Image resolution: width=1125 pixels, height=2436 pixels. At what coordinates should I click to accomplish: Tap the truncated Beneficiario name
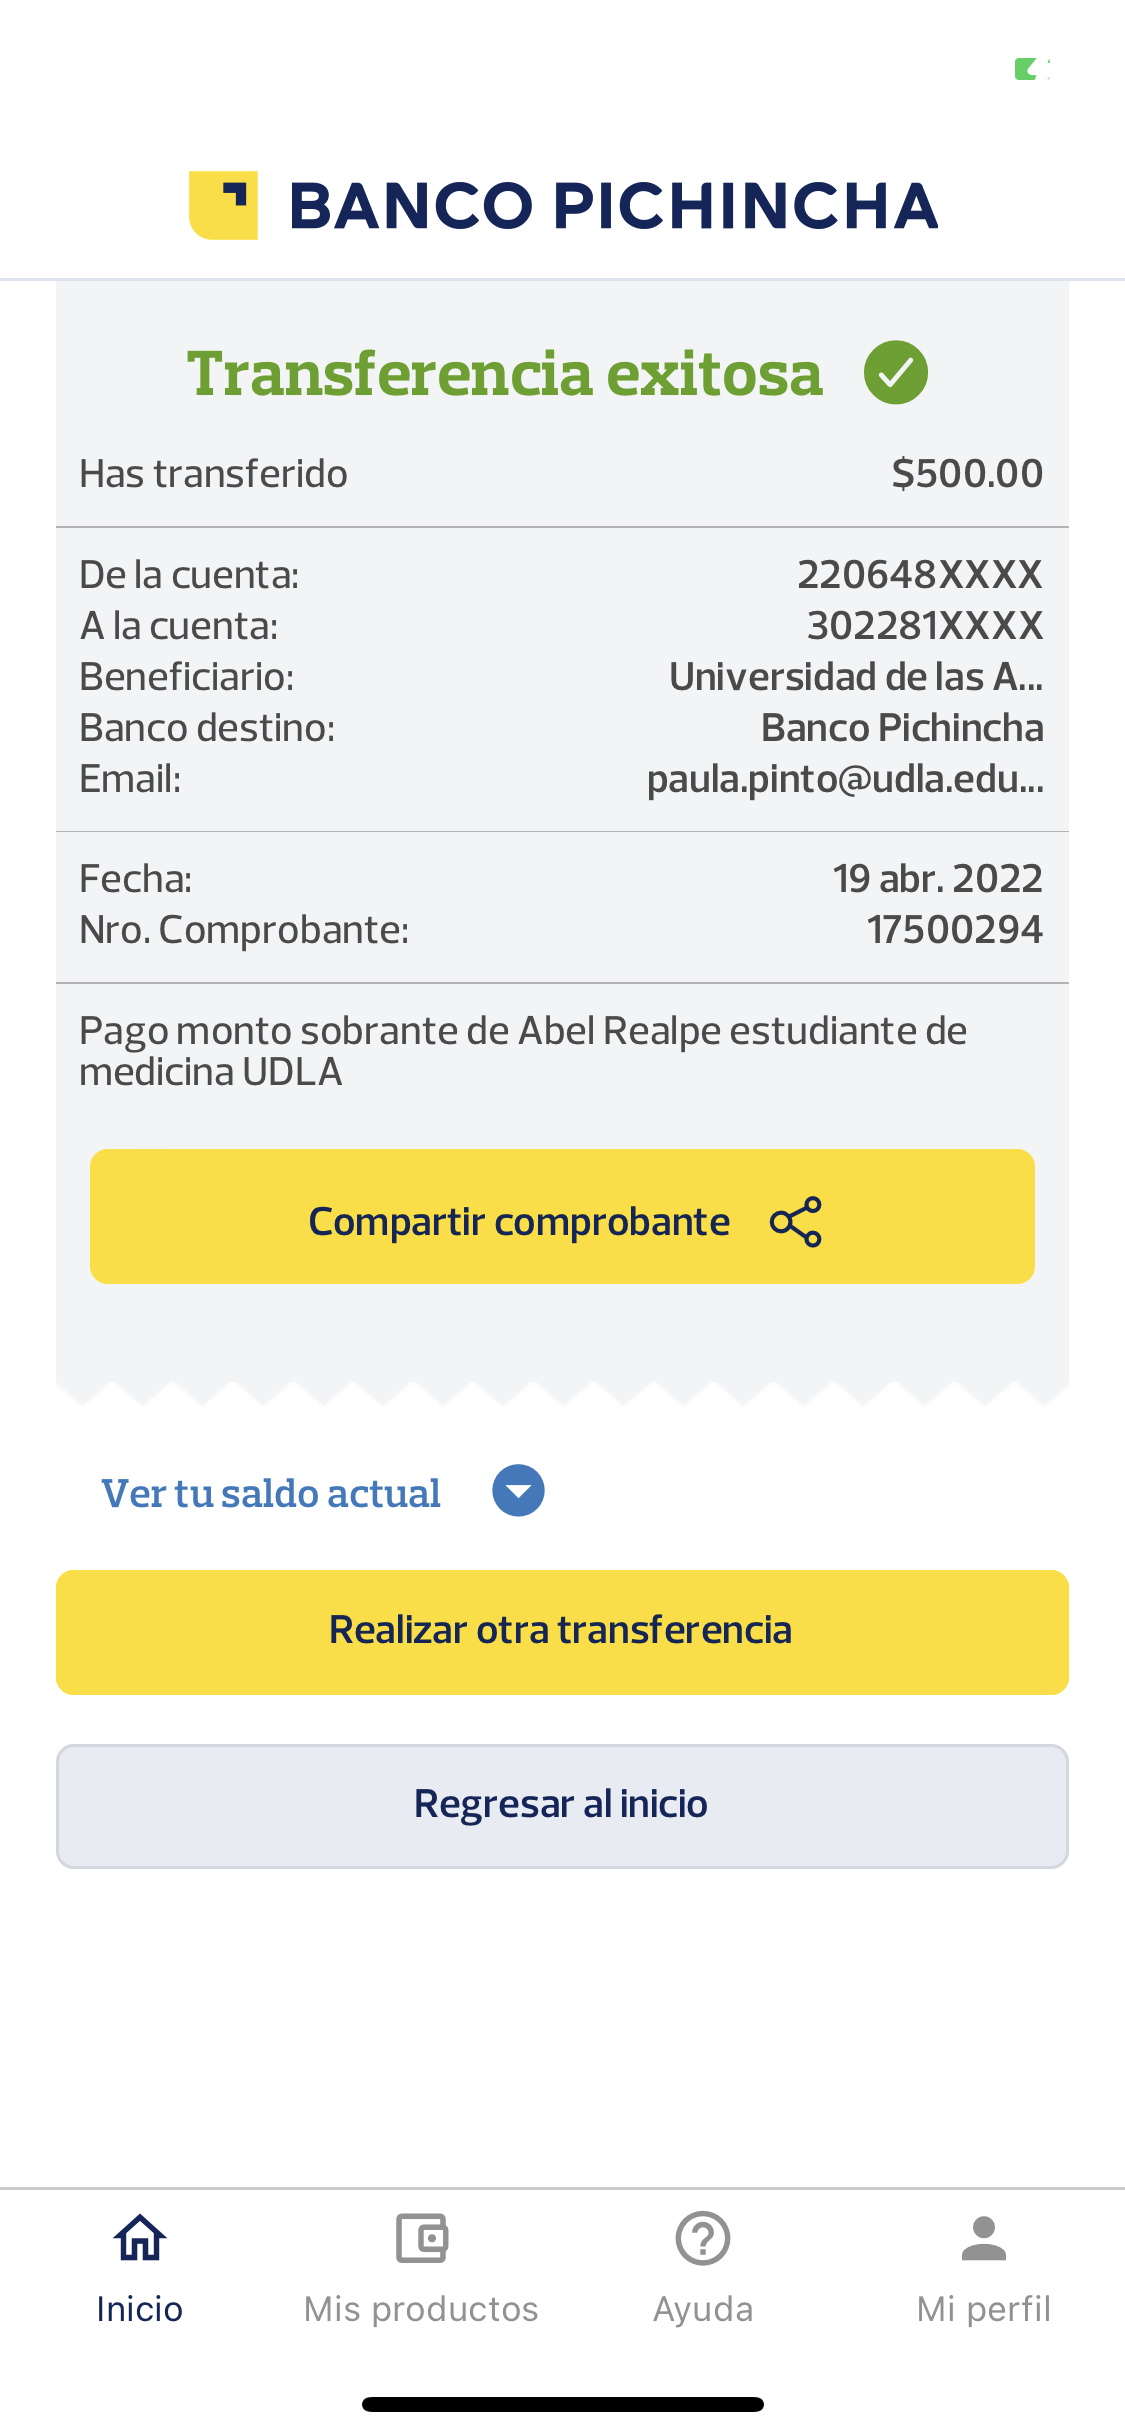tap(856, 677)
